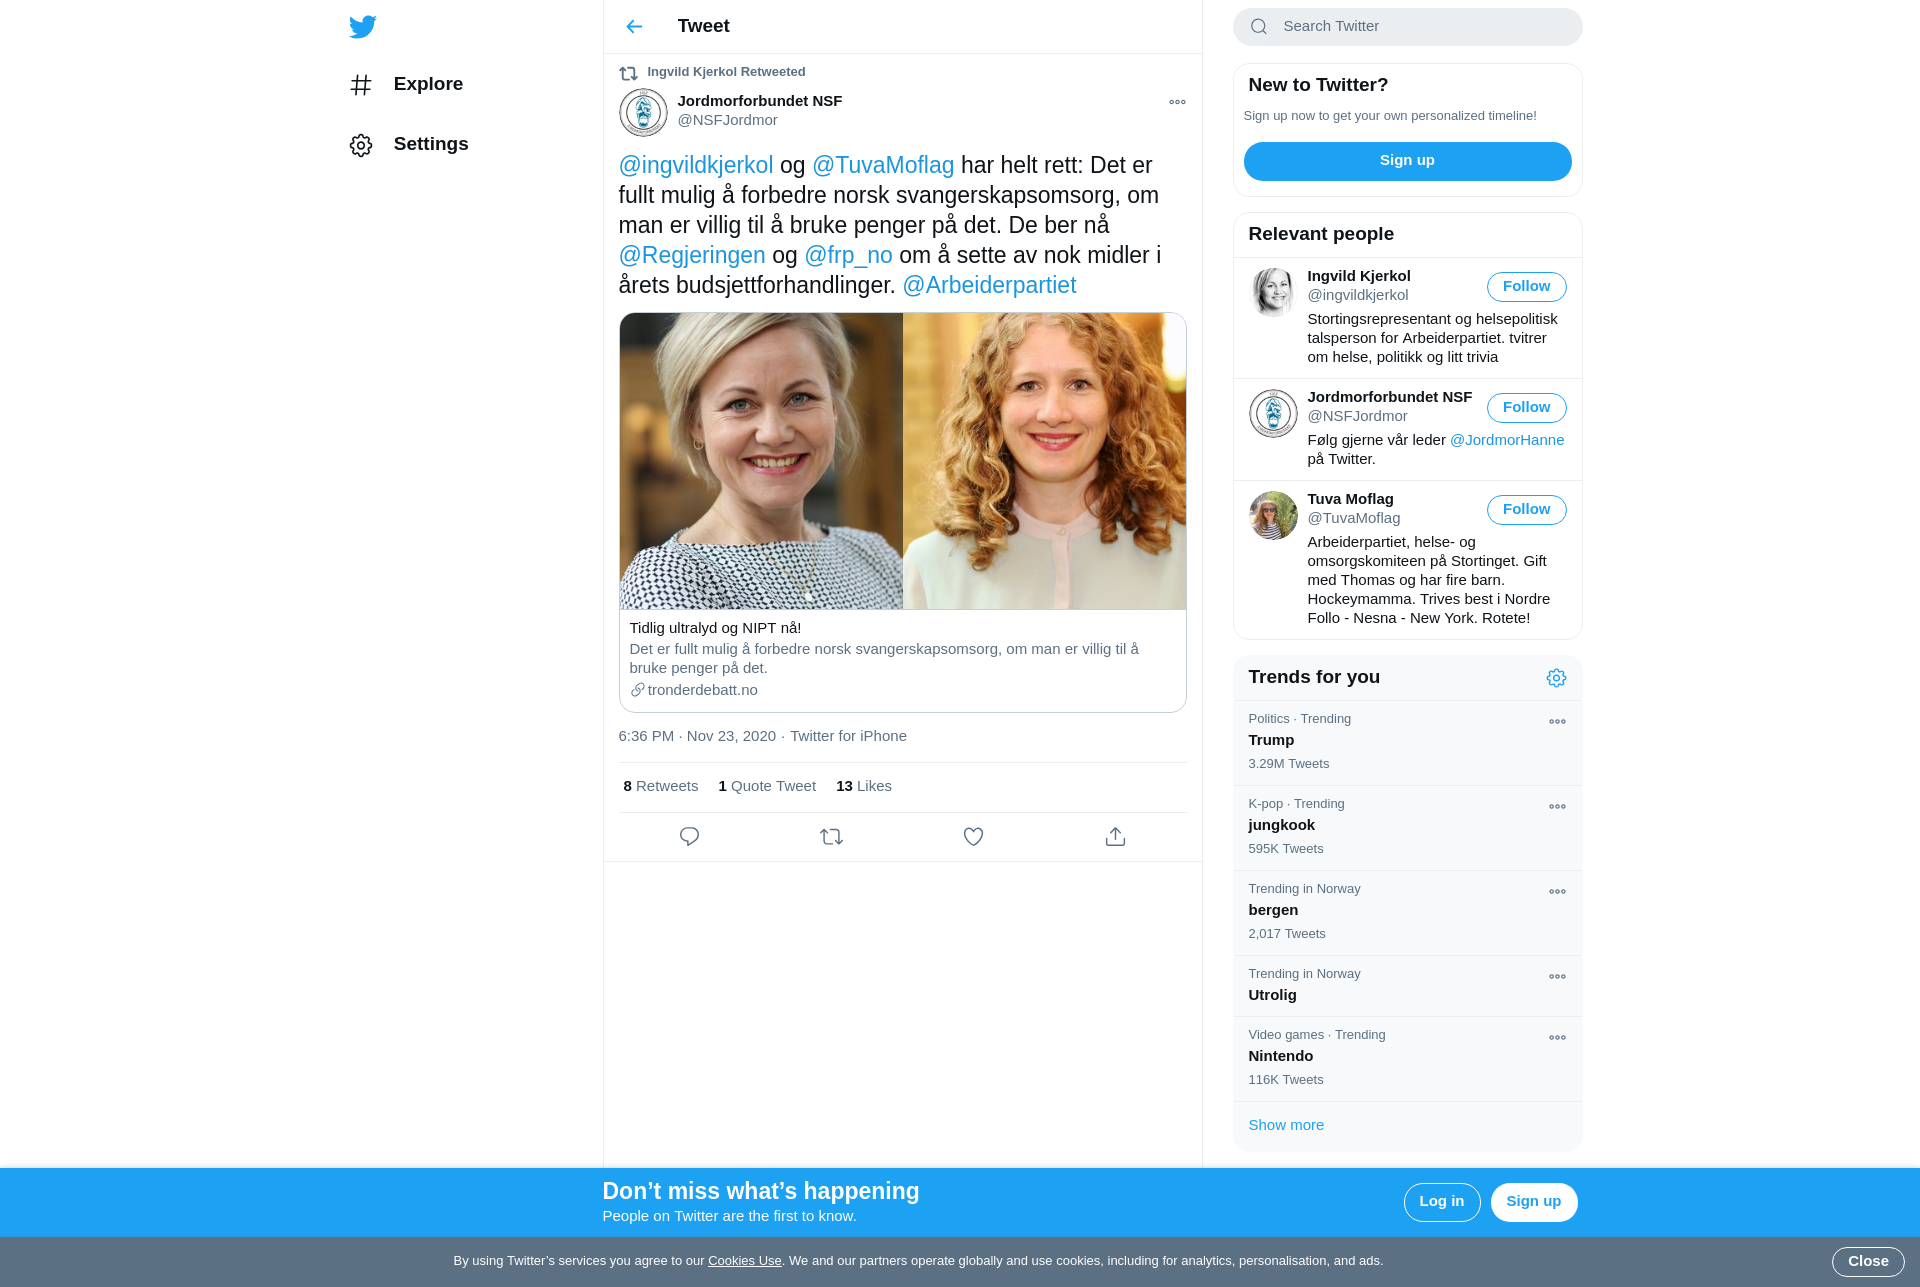Screen dimensions: 1920x1287
Task: Share the tweet with share icon
Action: [1115, 837]
